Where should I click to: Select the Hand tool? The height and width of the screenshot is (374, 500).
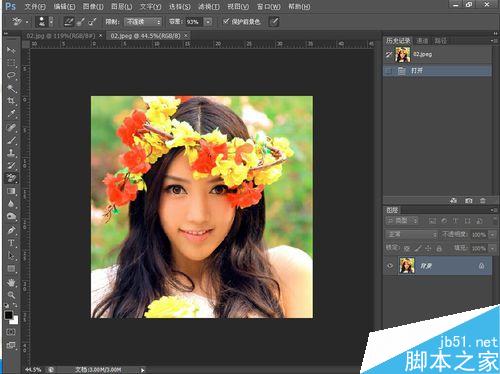click(x=11, y=283)
